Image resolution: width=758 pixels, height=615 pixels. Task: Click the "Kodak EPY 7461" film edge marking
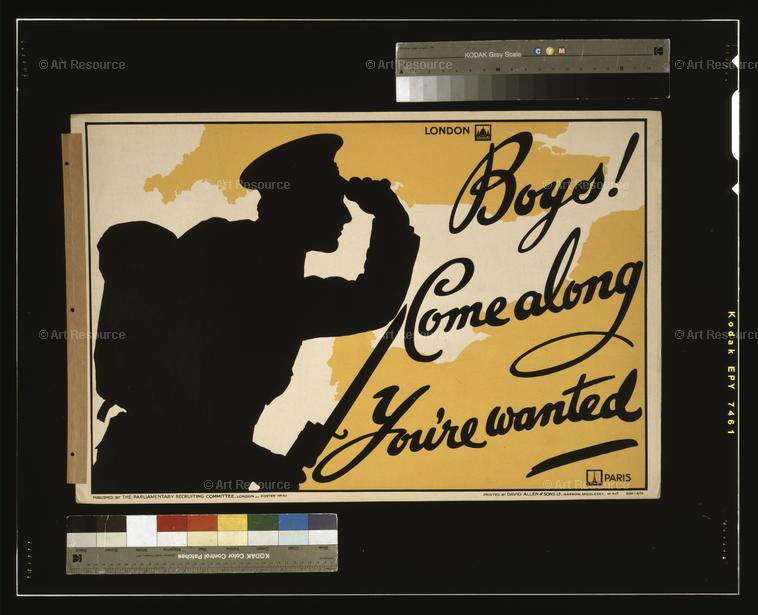[x=731, y=373]
